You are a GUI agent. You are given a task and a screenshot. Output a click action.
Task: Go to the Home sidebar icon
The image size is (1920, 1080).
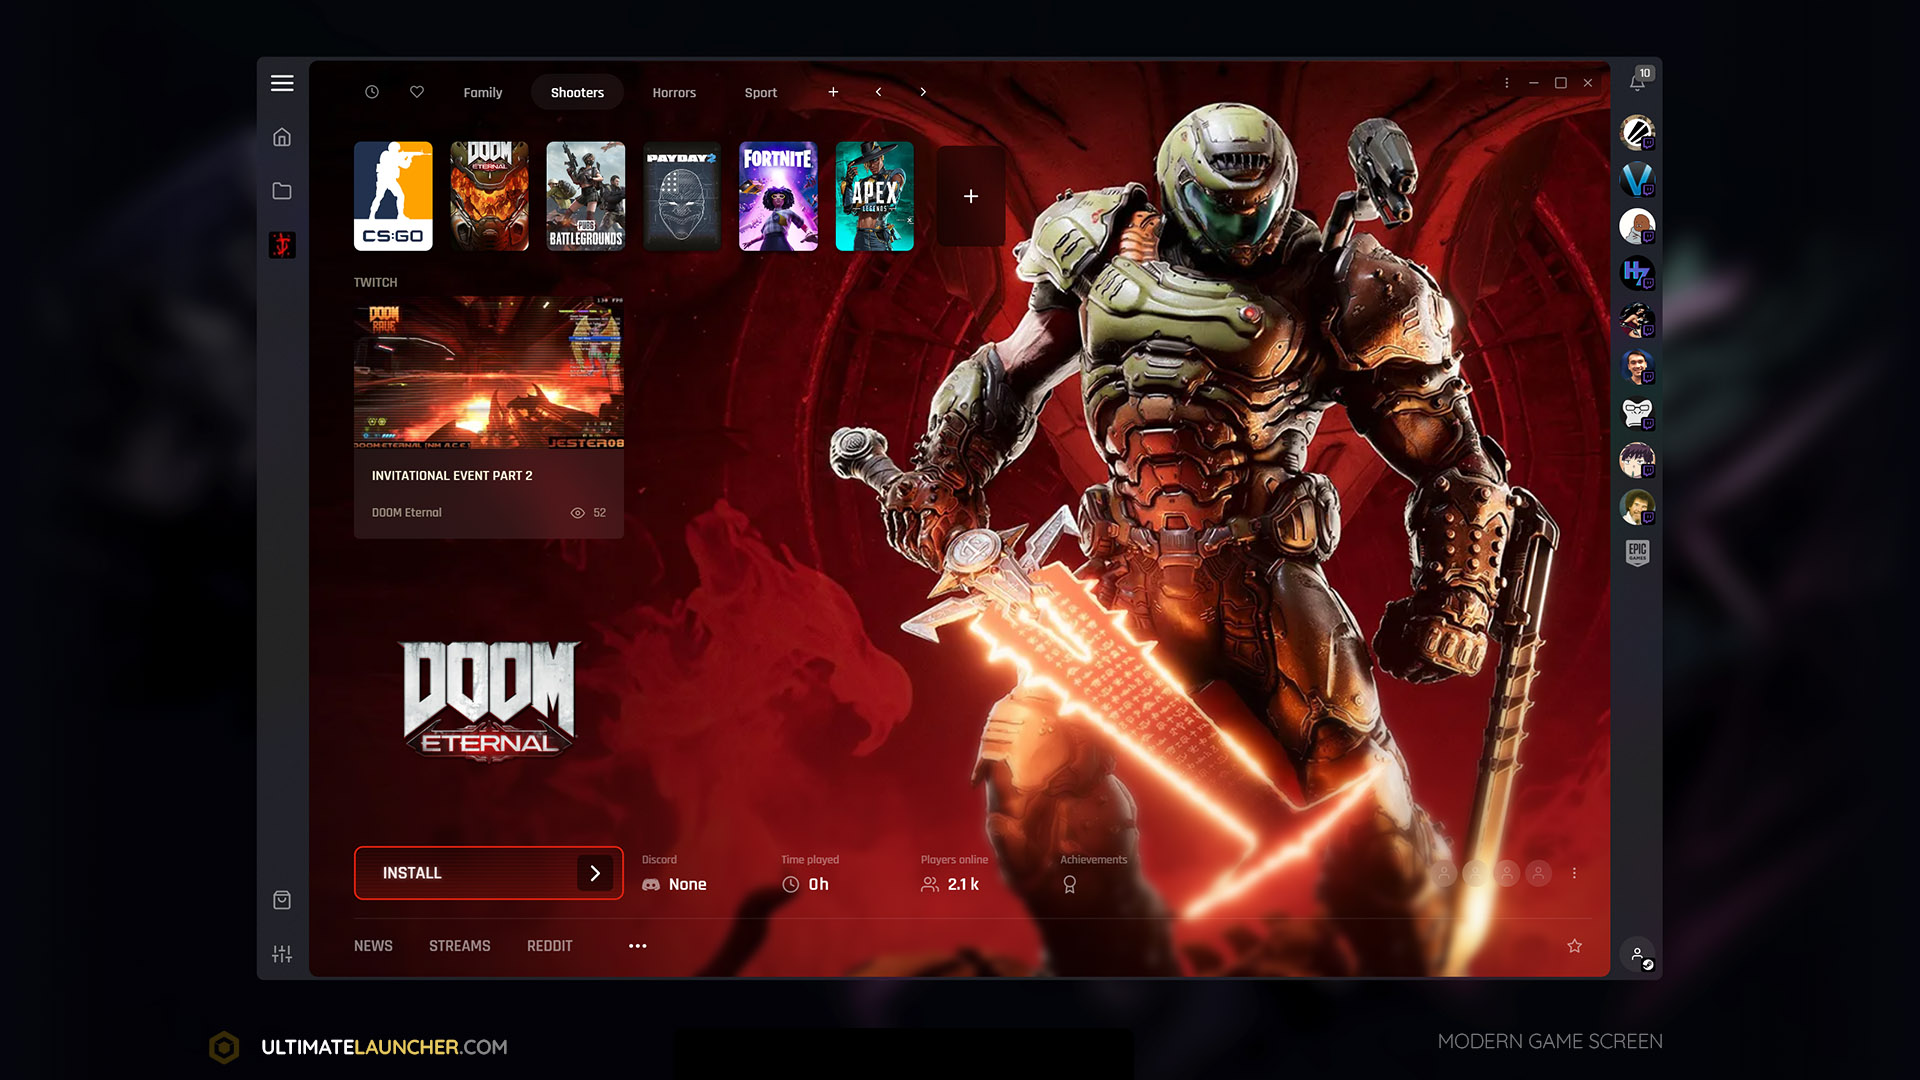(x=282, y=137)
